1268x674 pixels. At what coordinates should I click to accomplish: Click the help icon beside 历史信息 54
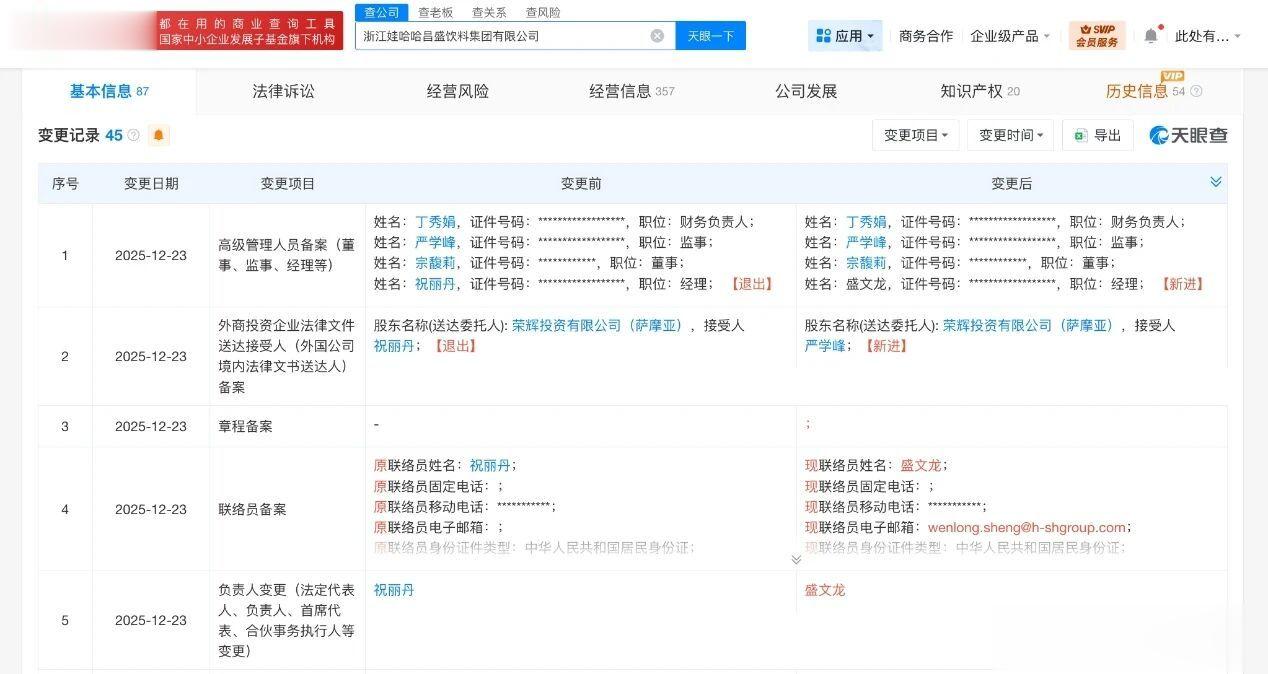[x=1196, y=92]
